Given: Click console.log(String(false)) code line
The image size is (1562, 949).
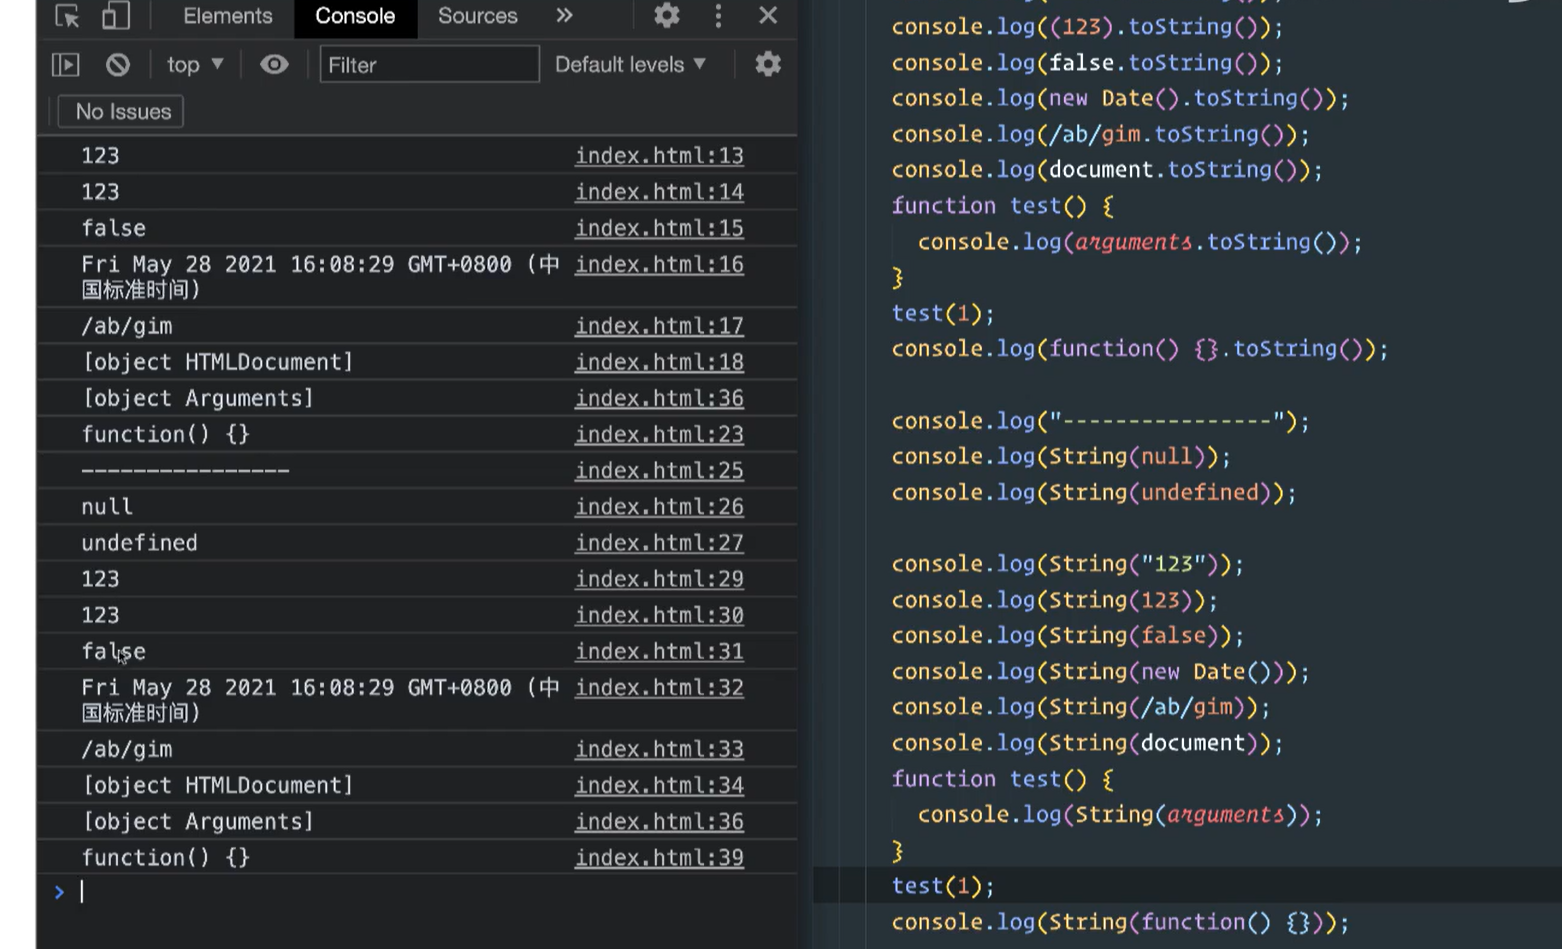Looking at the screenshot, I should tap(1068, 636).
